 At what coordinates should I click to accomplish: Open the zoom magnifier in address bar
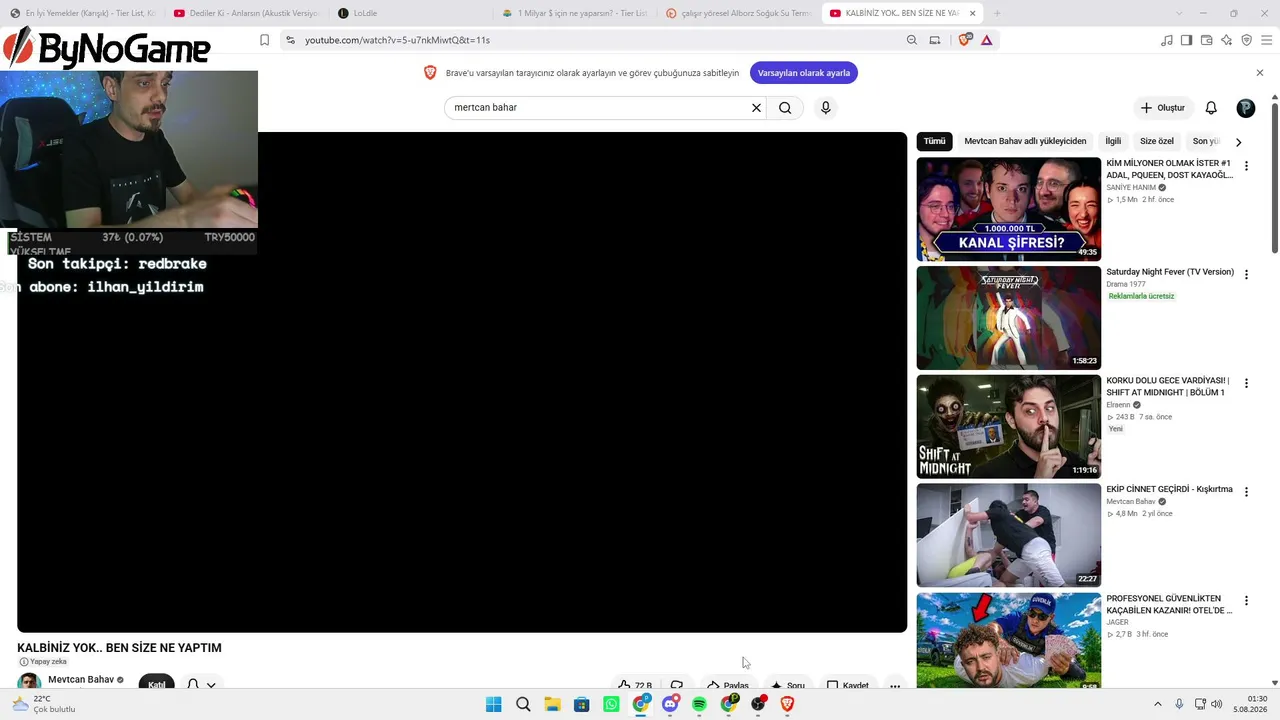[x=912, y=40]
